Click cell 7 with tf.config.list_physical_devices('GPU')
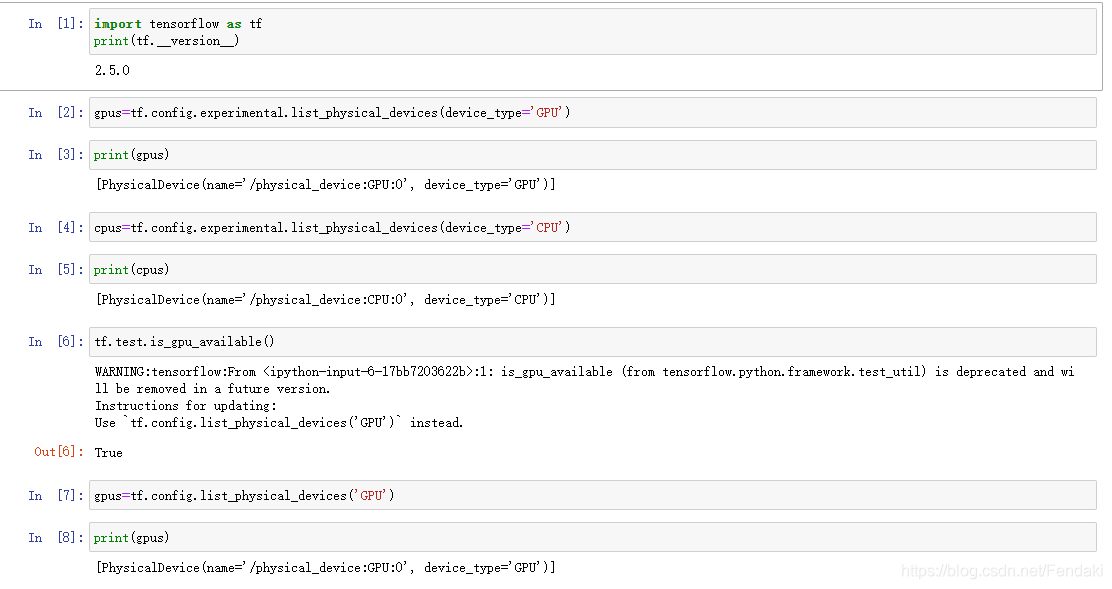This screenshot has width=1112, height=589. (x=593, y=495)
